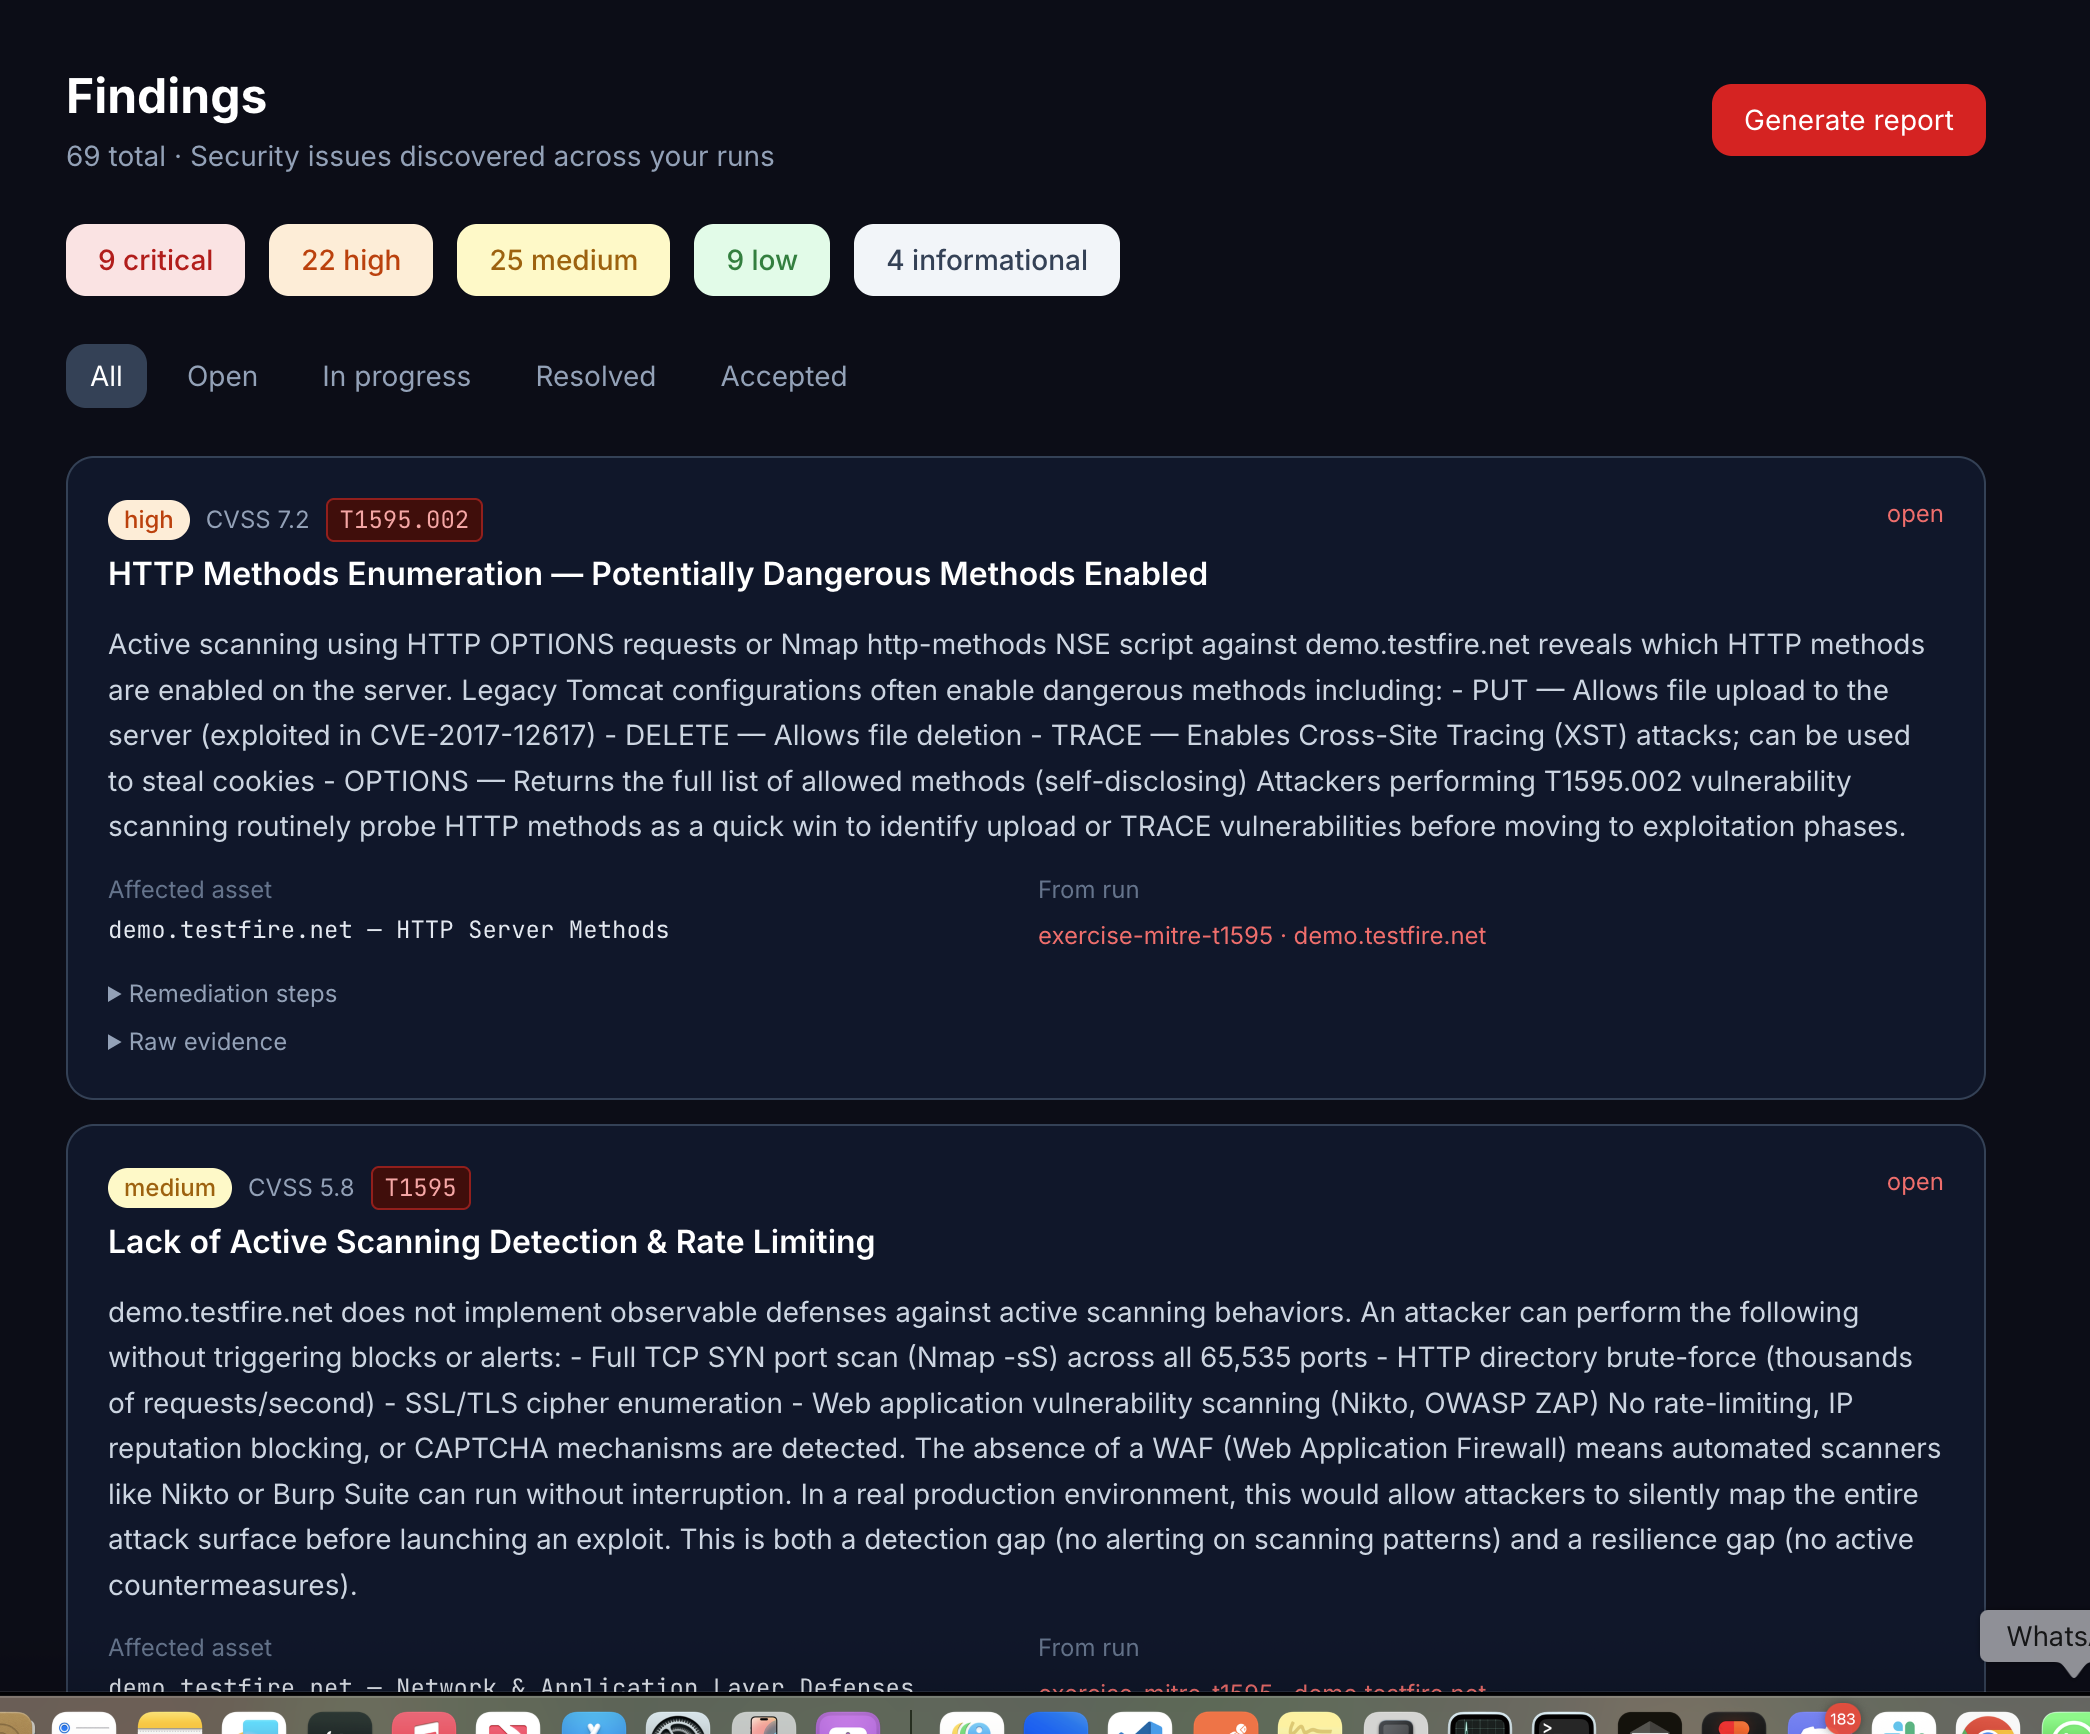Click 'Affected asset' label in HTTP Methods finding

point(190,890)
